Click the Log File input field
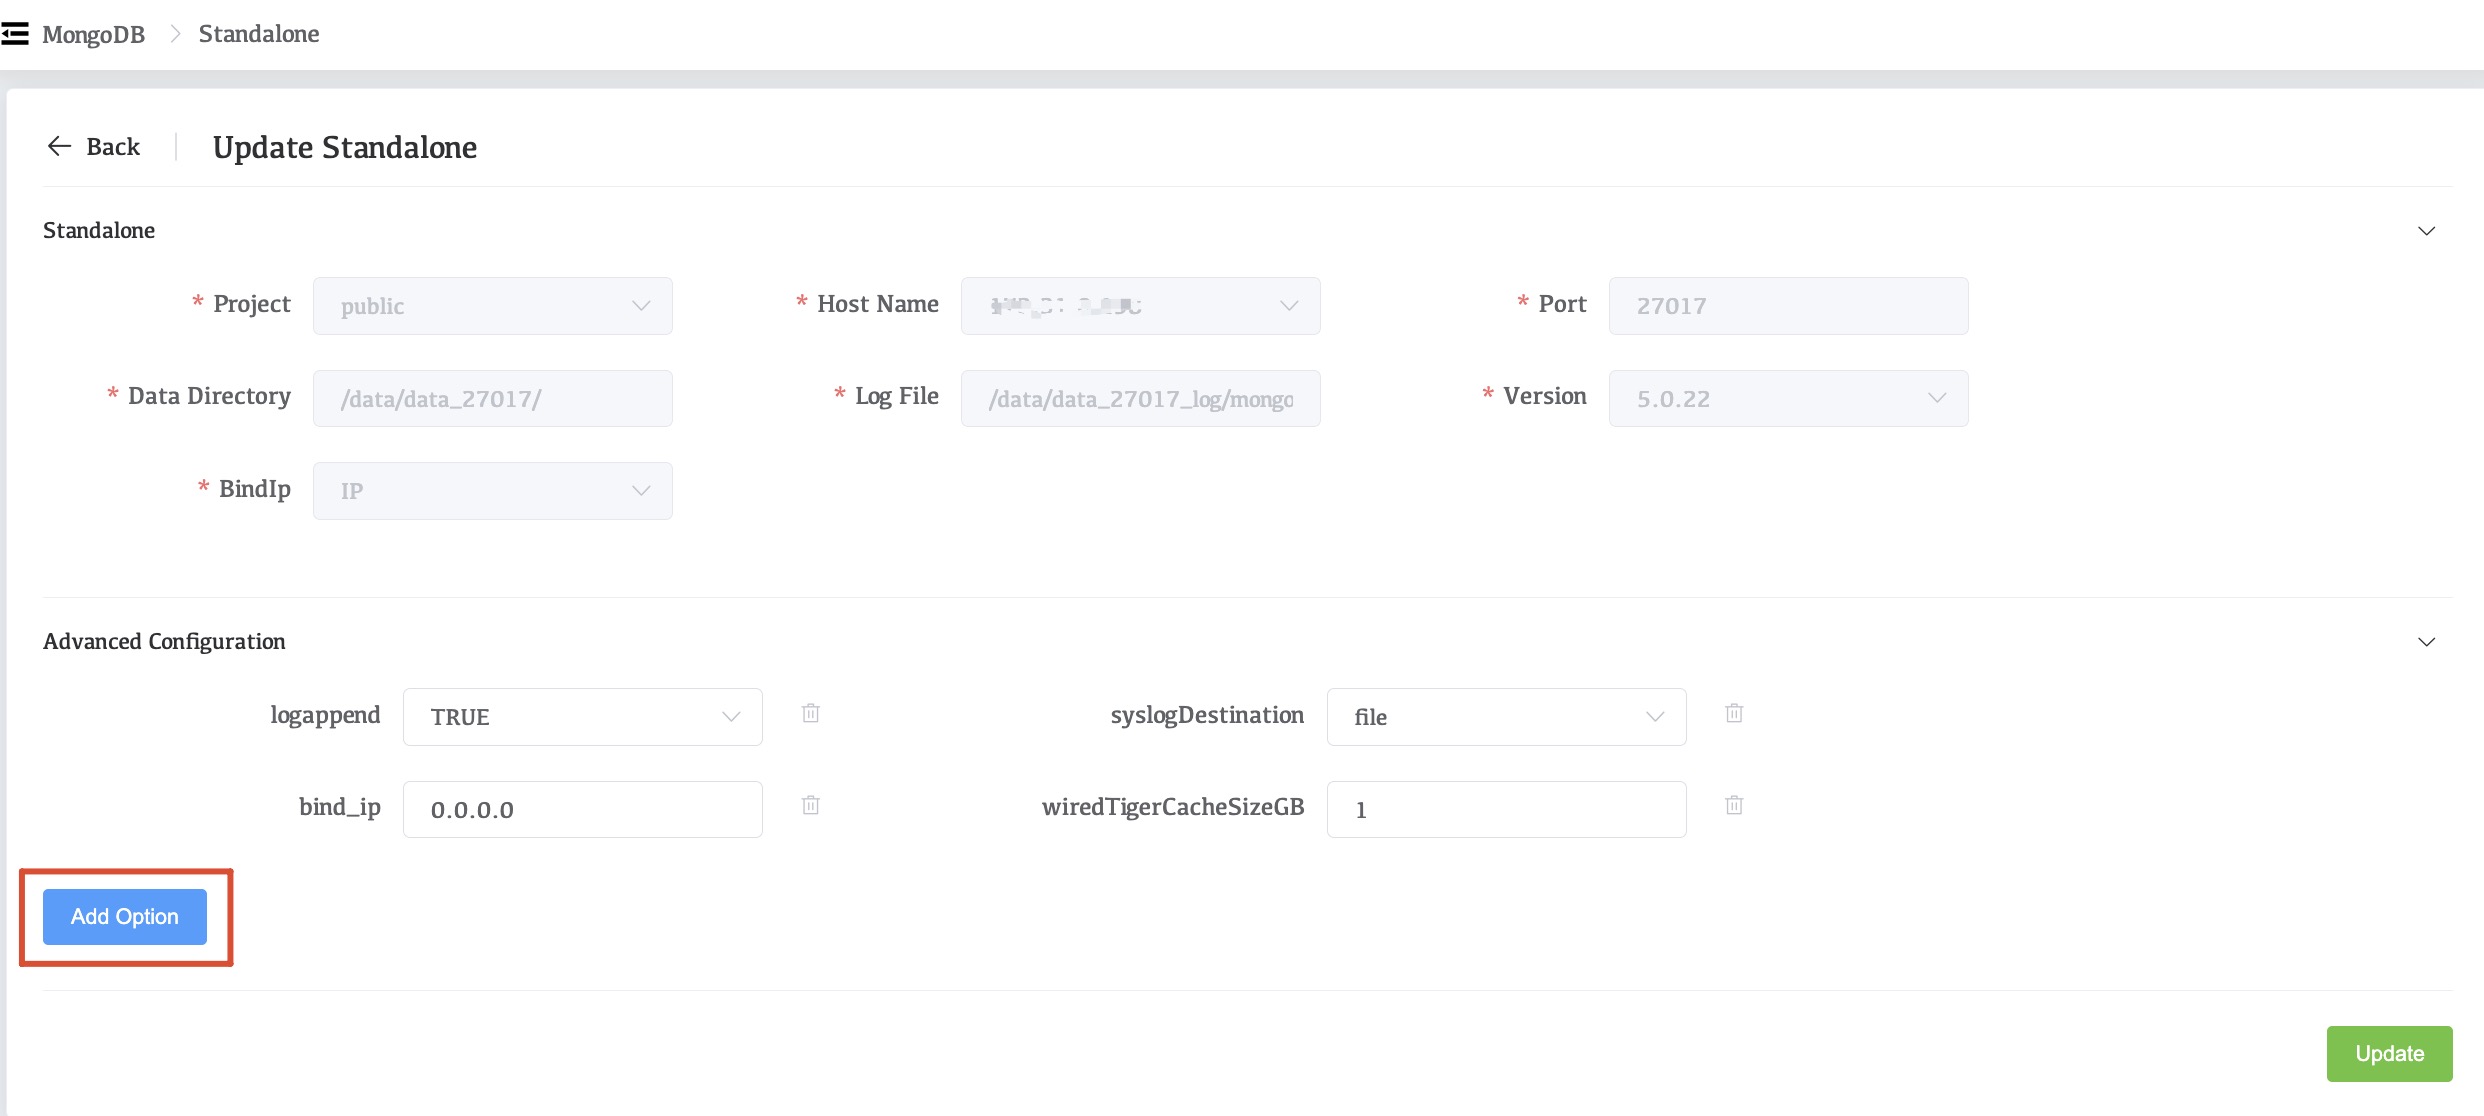 1141,398
